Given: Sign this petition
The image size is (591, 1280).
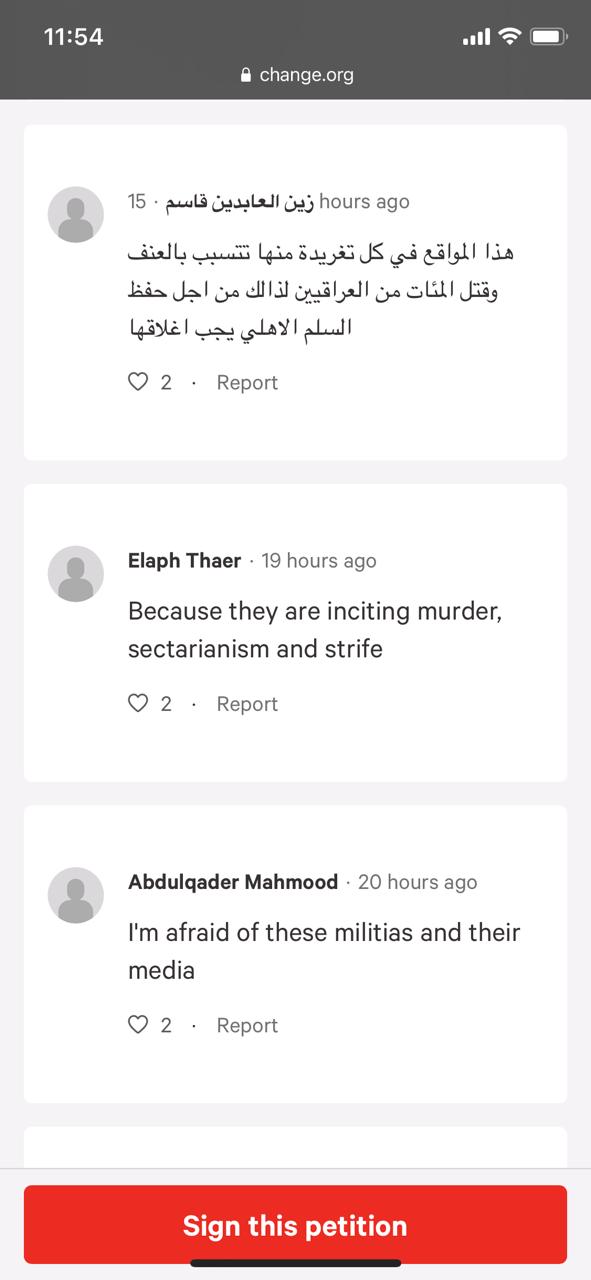Looking at the screenshot, I should pyautogui.click(x=295, y=1225).
